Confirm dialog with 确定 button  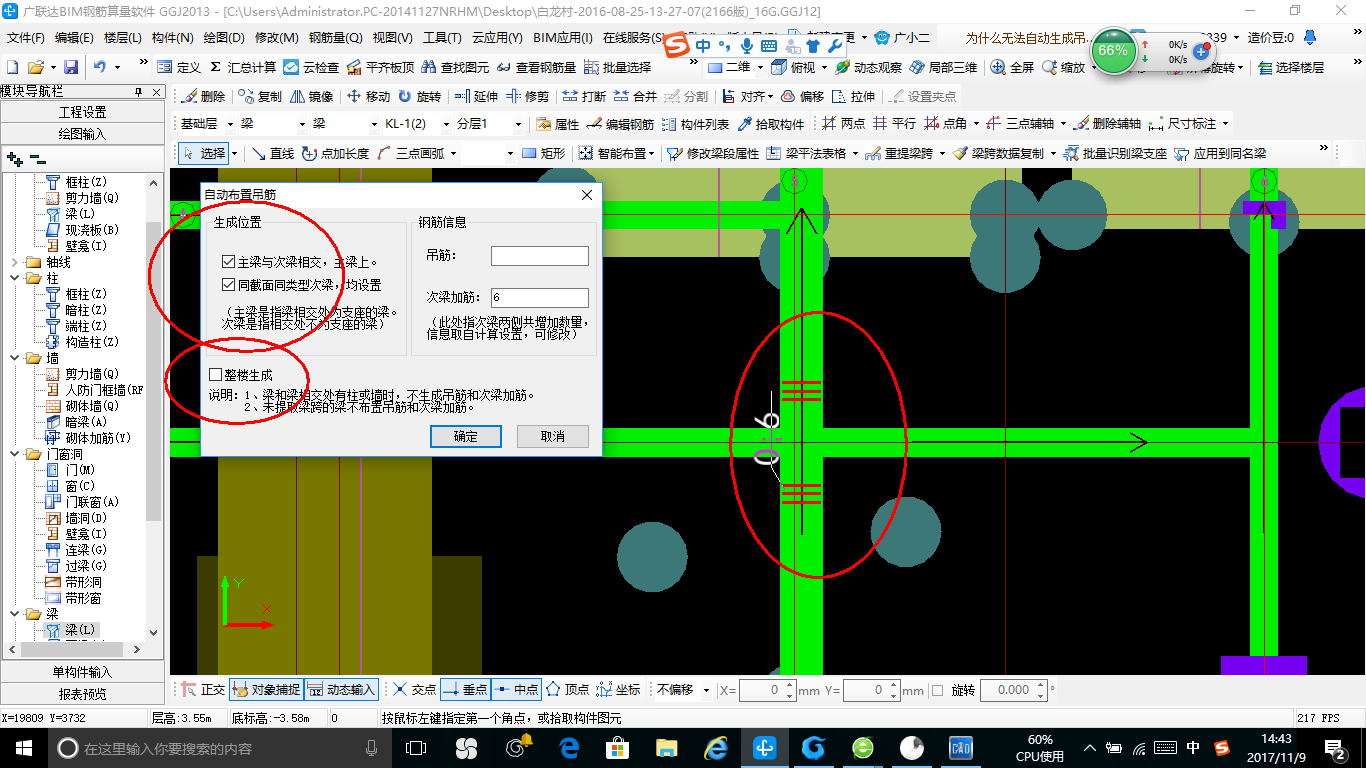[465, 436]
